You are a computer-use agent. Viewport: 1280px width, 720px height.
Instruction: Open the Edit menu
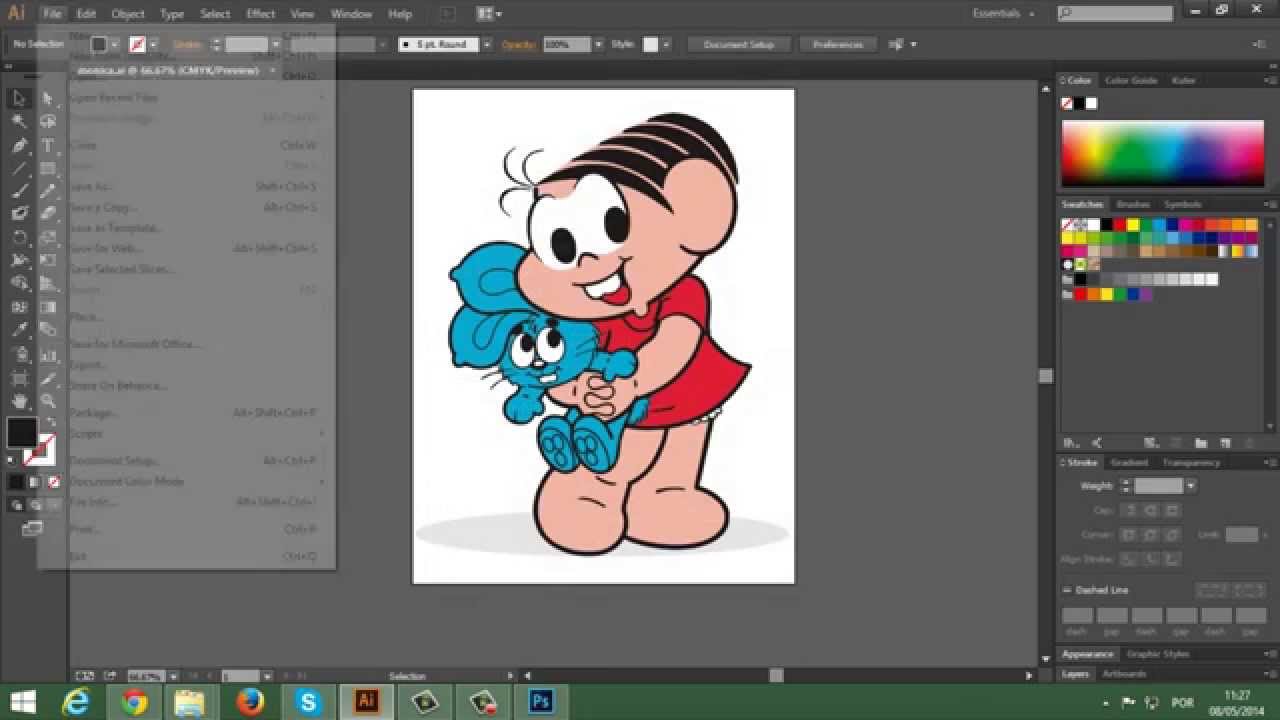86,14
